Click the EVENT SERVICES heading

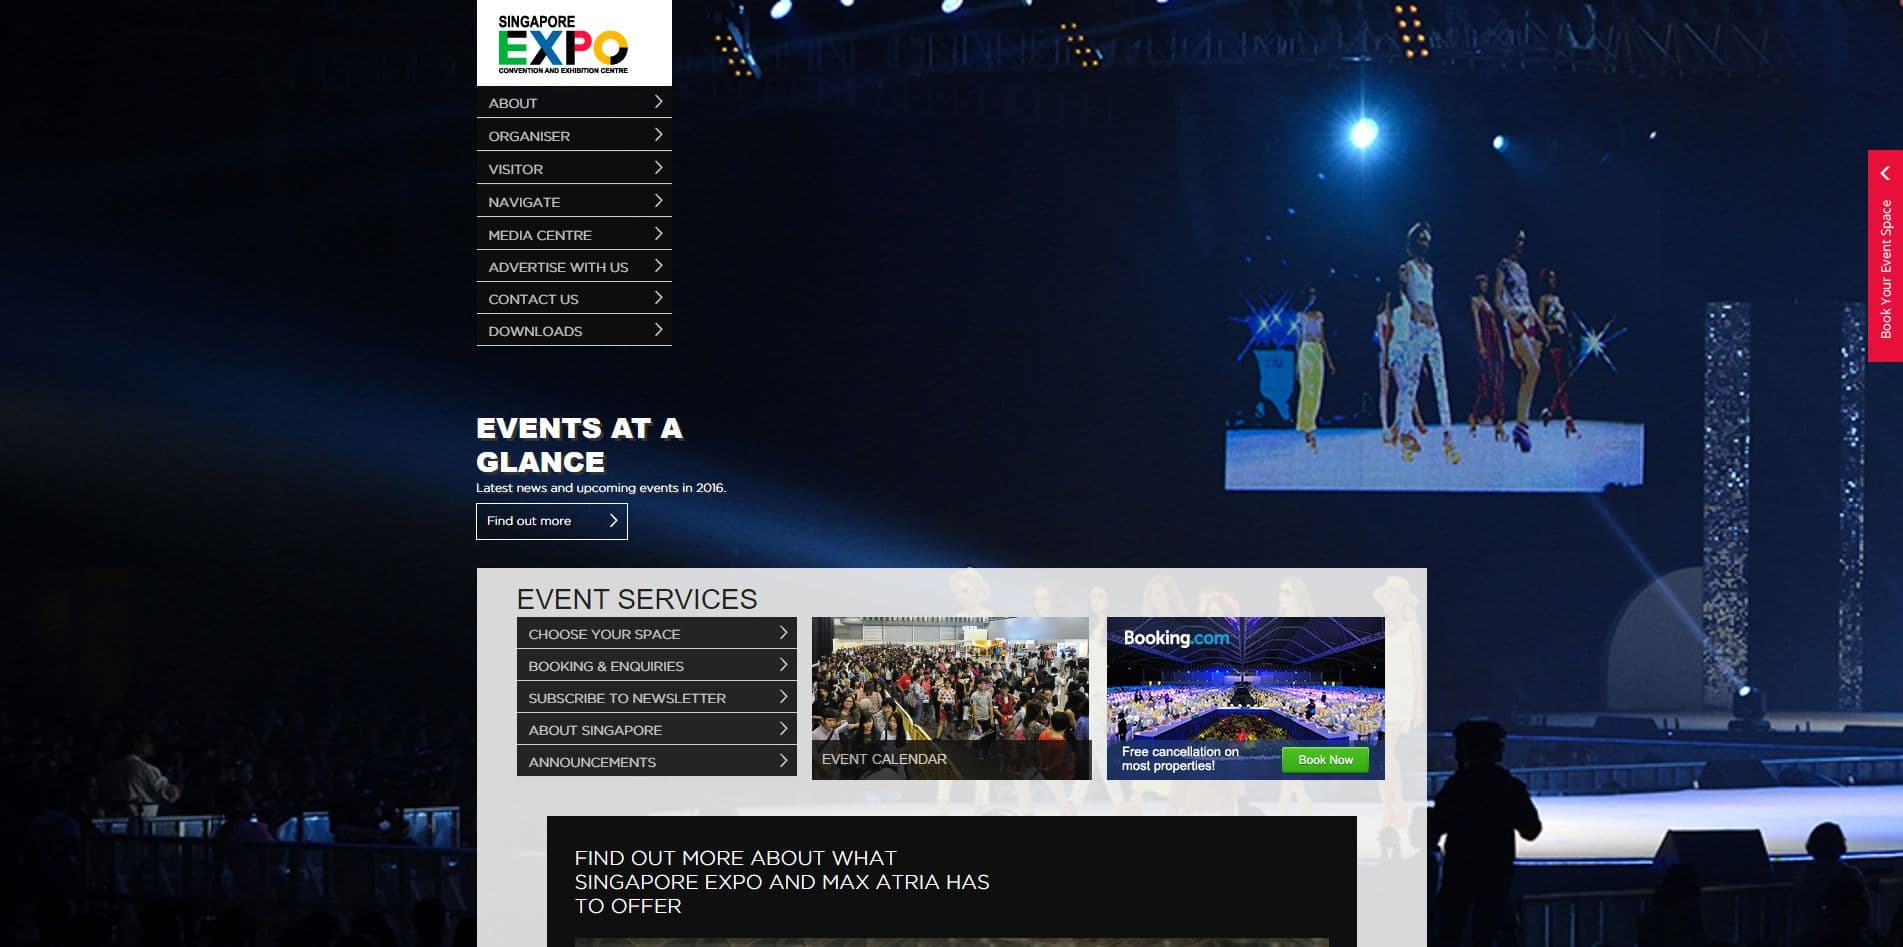(637, 599)
